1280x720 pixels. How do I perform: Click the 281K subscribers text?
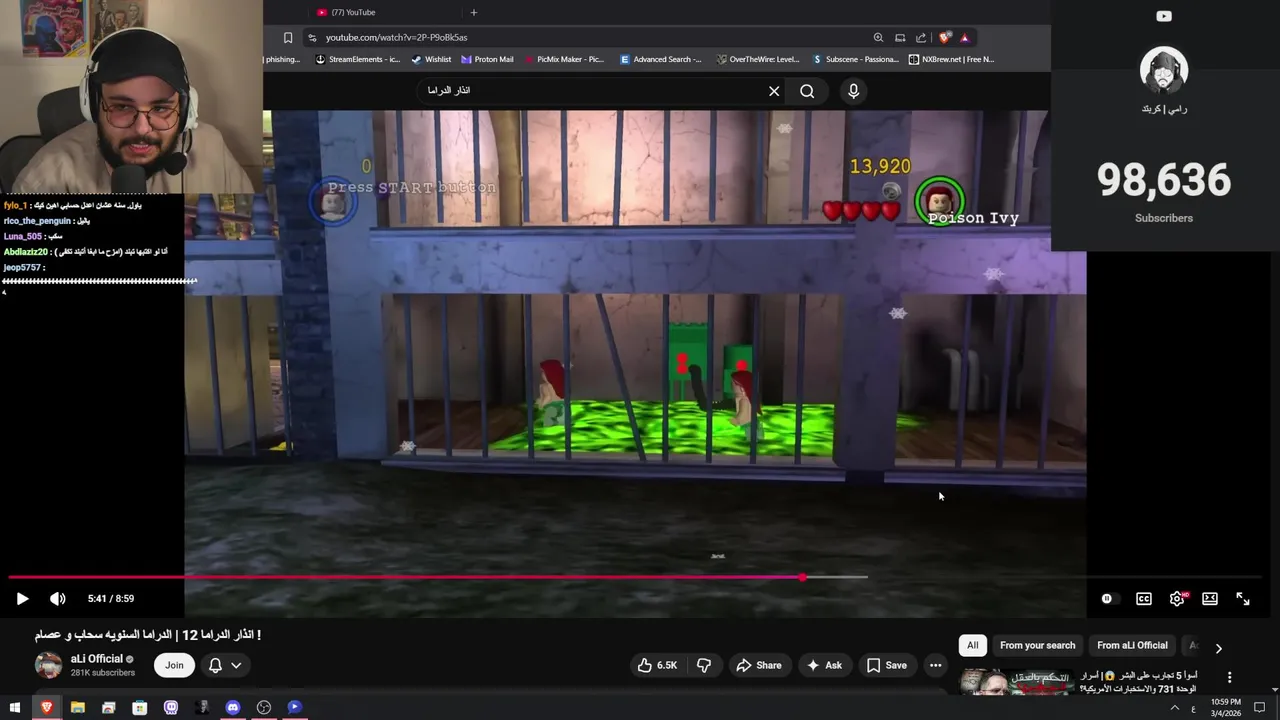tap(103, 673)
